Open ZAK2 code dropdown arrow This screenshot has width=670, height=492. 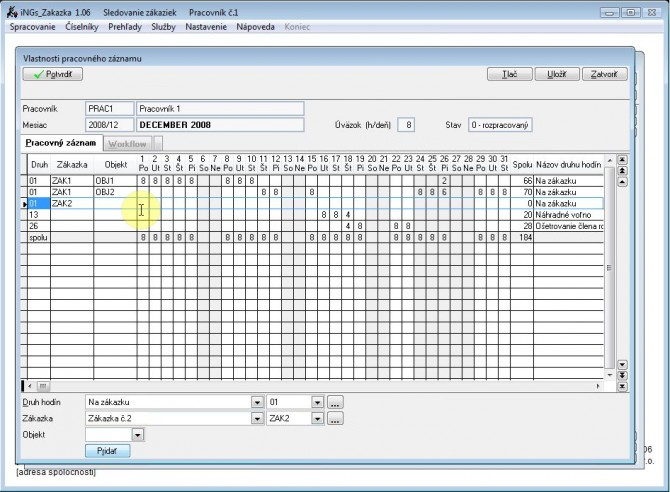[x=317, y=418]
